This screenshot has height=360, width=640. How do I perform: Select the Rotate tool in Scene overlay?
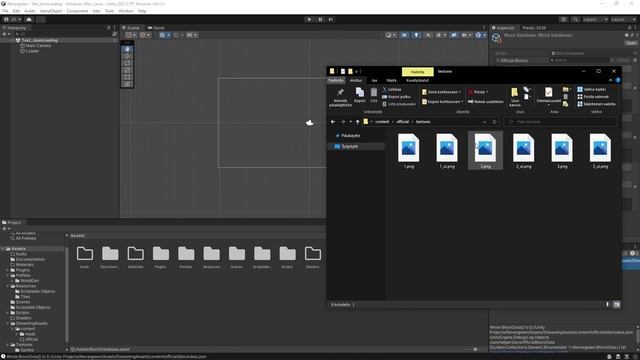[x=127, y=63]
